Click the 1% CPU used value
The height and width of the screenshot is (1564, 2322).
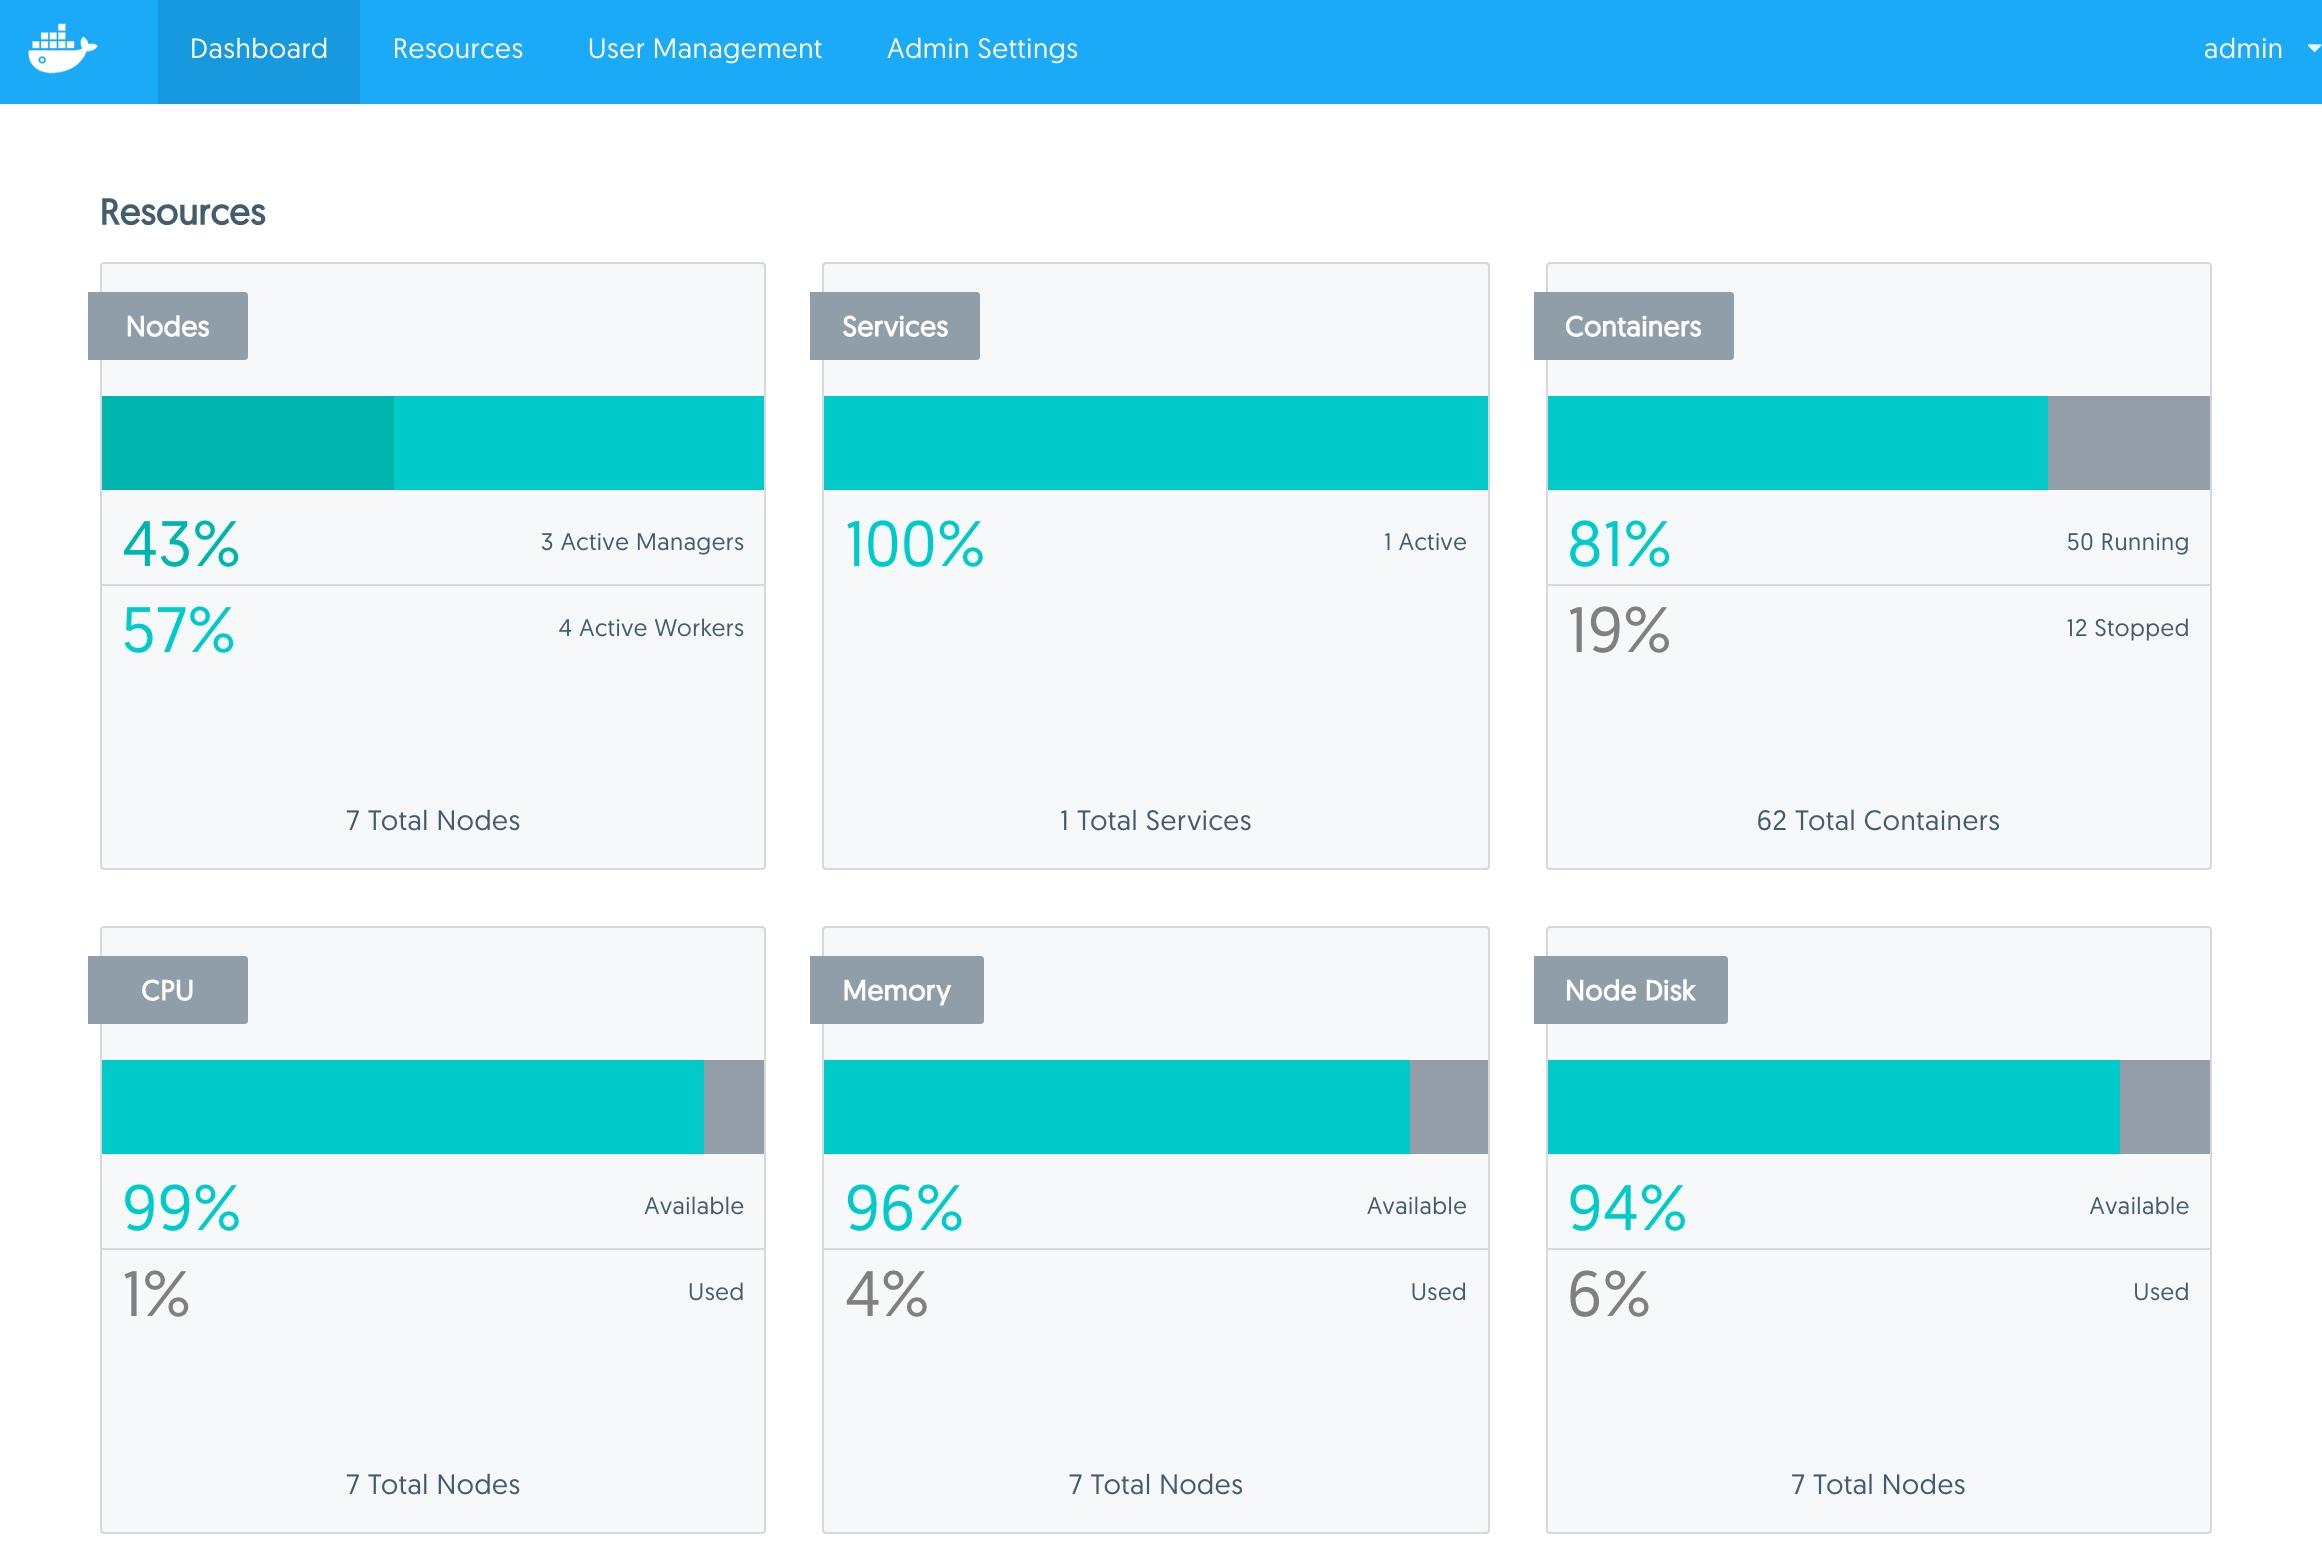(156, 1295)
